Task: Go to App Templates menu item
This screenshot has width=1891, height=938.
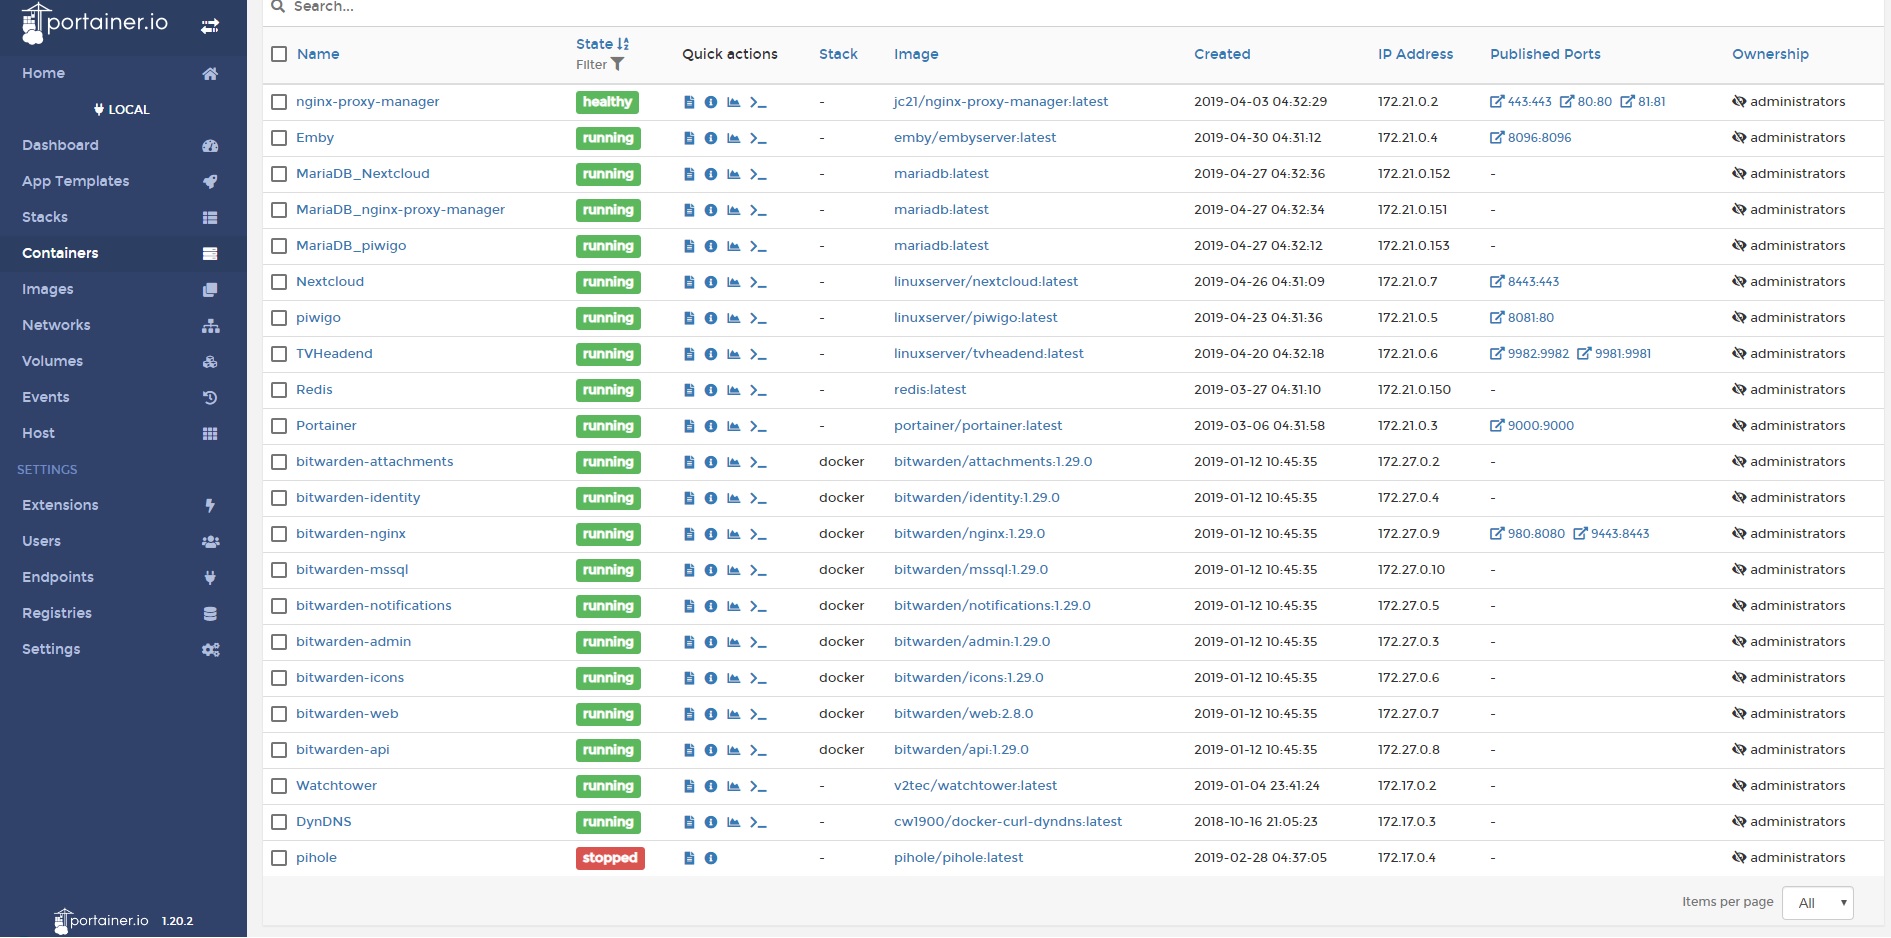Action: [x=123, y=181]
